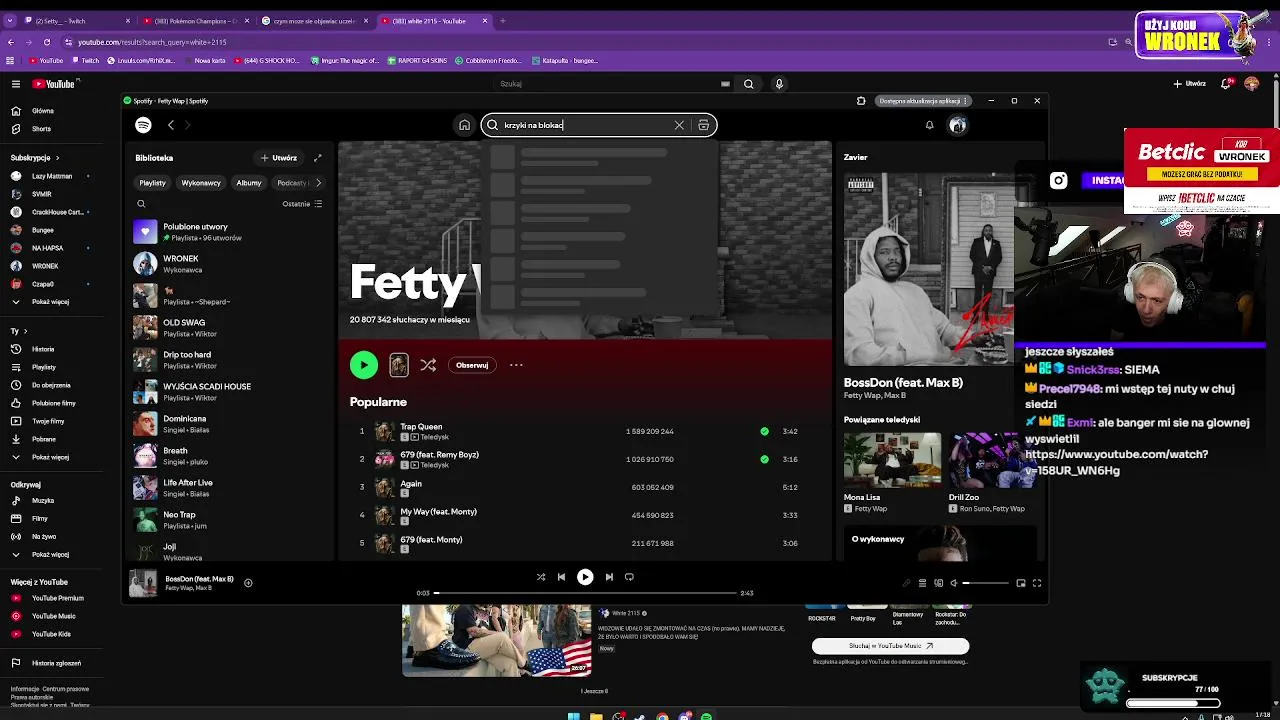Image resolution: width=1280 pixels, height=720 pixels.
Task: Open YouTube hamburger guide menu
Action: click(x=15, y=84)
